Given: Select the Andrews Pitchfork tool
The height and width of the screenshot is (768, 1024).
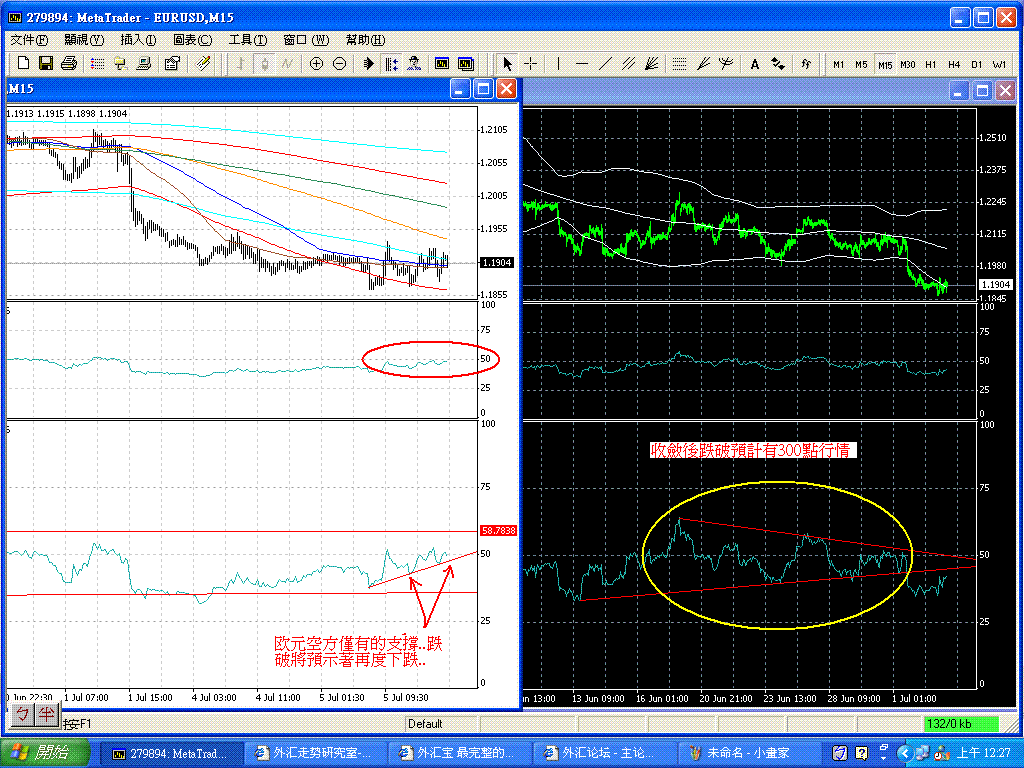Looking at the screenshot, I should (x=726, y=63).
